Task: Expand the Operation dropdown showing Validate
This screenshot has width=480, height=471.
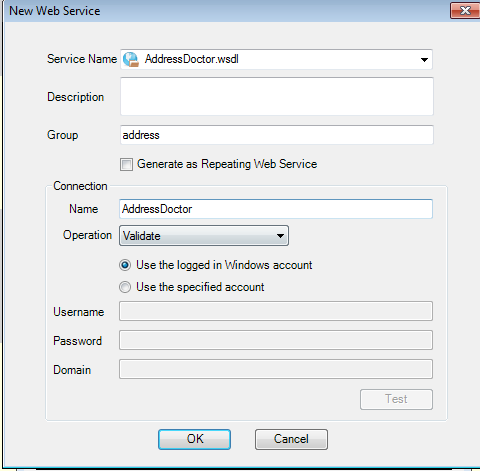Action: pos(204,236)
